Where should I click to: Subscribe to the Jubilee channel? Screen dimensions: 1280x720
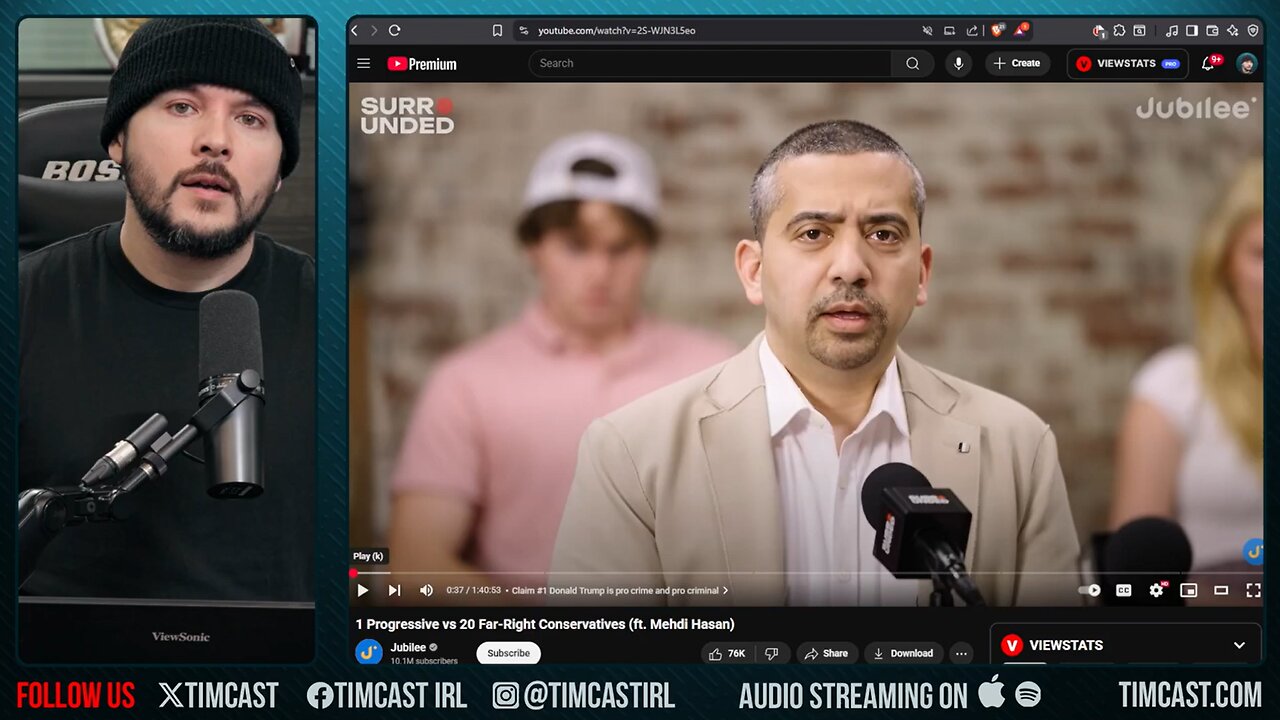508,653
